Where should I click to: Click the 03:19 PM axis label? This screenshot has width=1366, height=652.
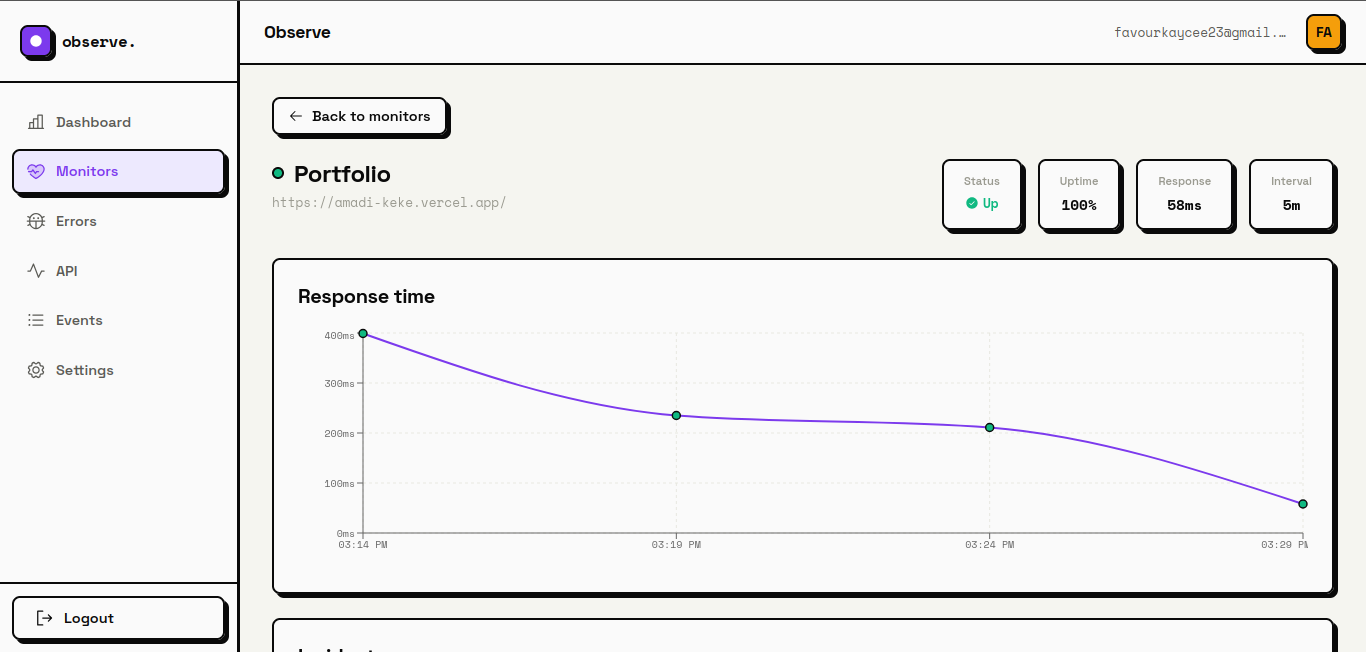coord(676,545)
